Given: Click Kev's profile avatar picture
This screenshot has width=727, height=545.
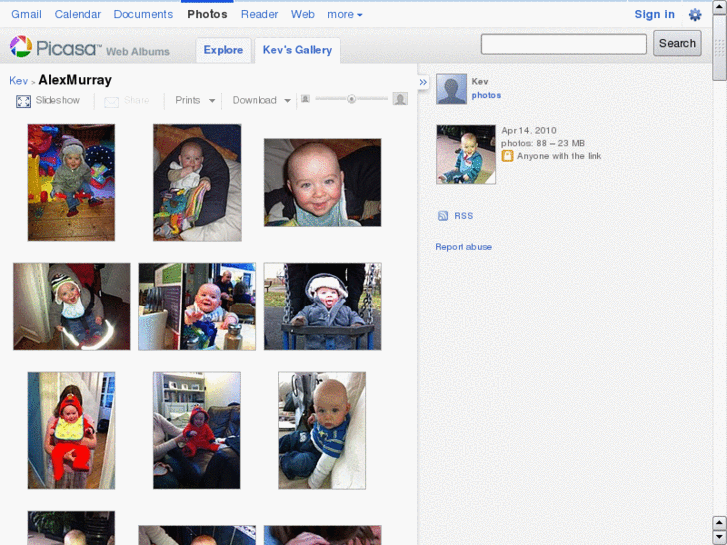Looking at the screenshot, I should coord(451,89).
